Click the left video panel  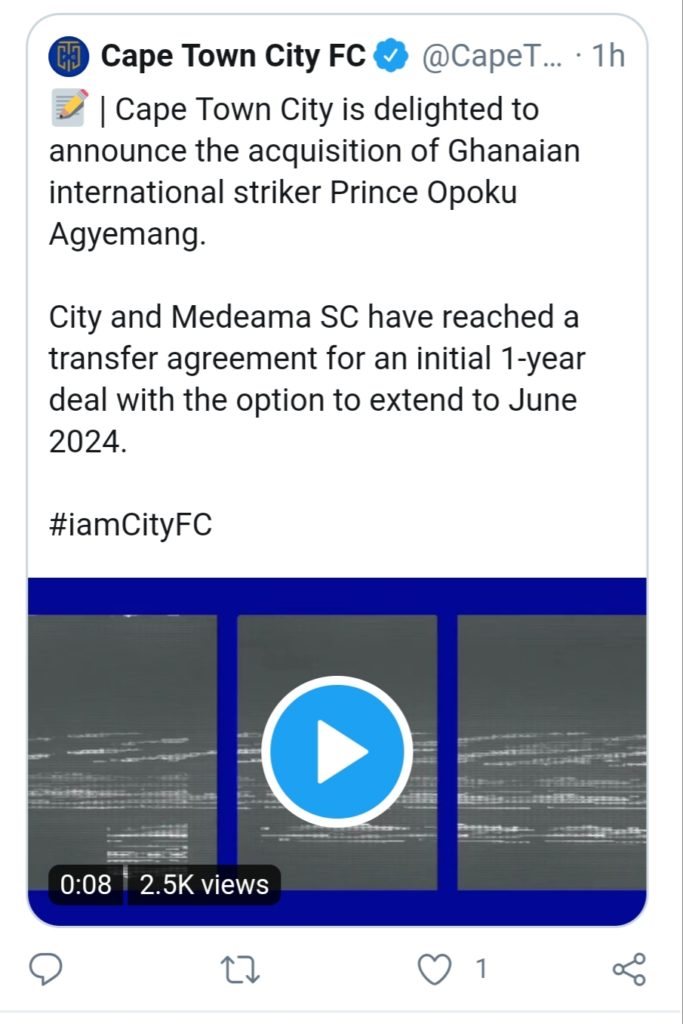[x=122, y=700]
